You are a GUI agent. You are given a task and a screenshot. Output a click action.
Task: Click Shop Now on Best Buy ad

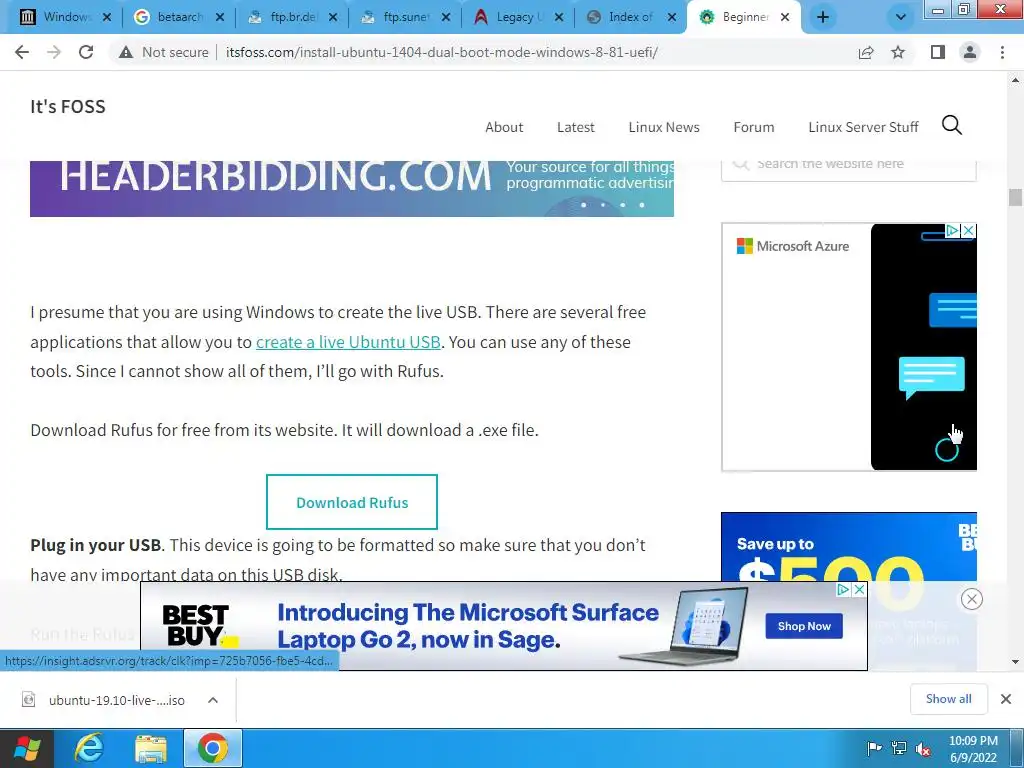tap(804, 626)
